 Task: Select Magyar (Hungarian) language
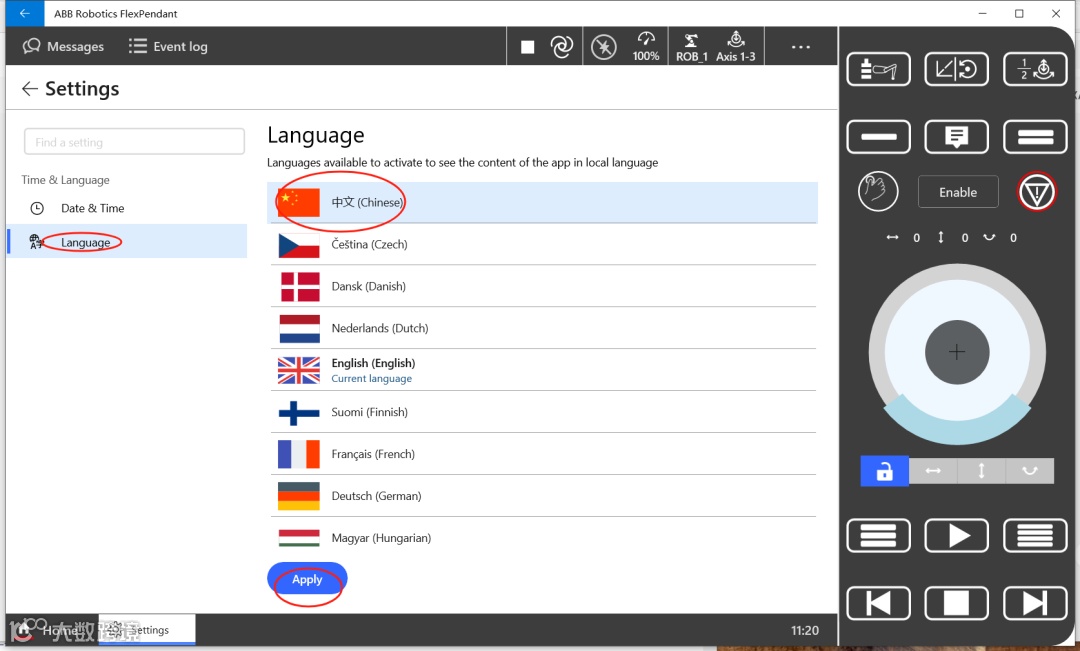[542, 538]
